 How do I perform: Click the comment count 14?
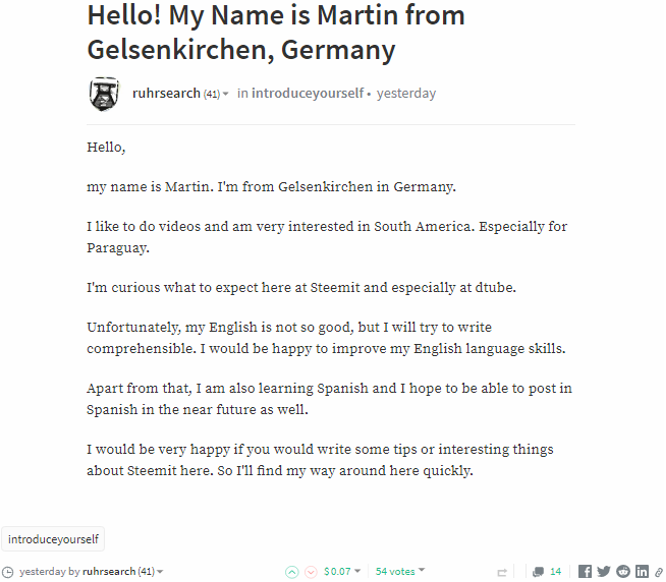click(x=556, y=572)
